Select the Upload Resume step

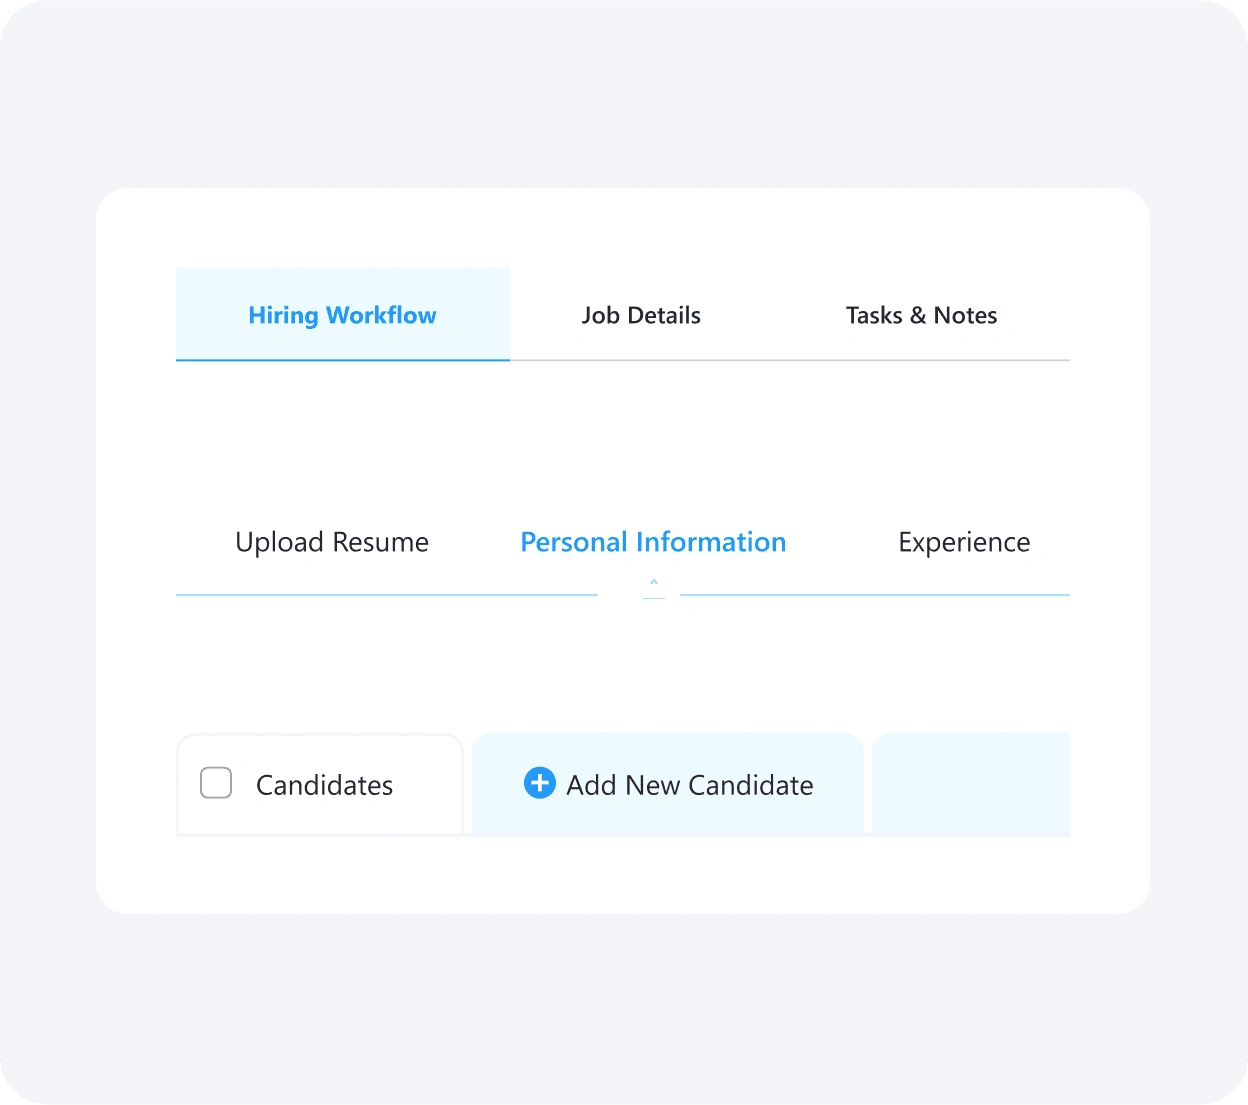[x=332, y=542]
